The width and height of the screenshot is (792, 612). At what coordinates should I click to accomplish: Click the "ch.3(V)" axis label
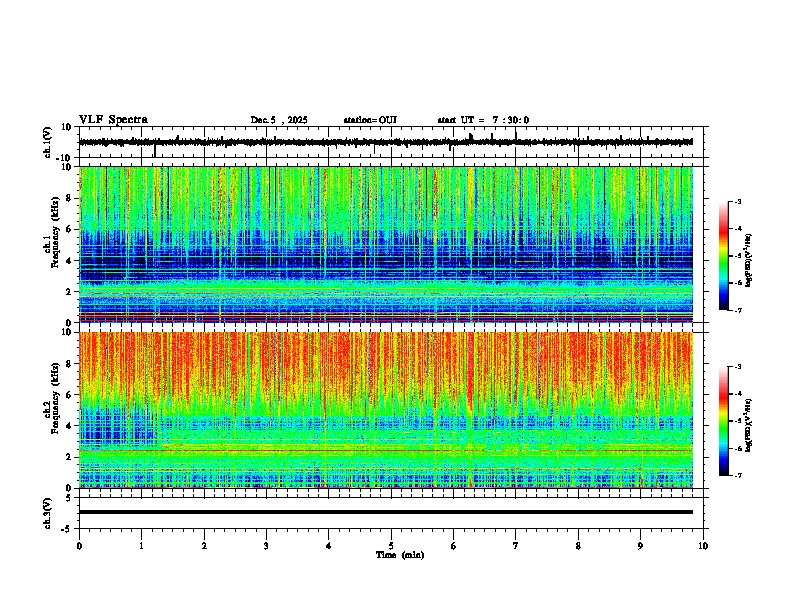point(48,513)
